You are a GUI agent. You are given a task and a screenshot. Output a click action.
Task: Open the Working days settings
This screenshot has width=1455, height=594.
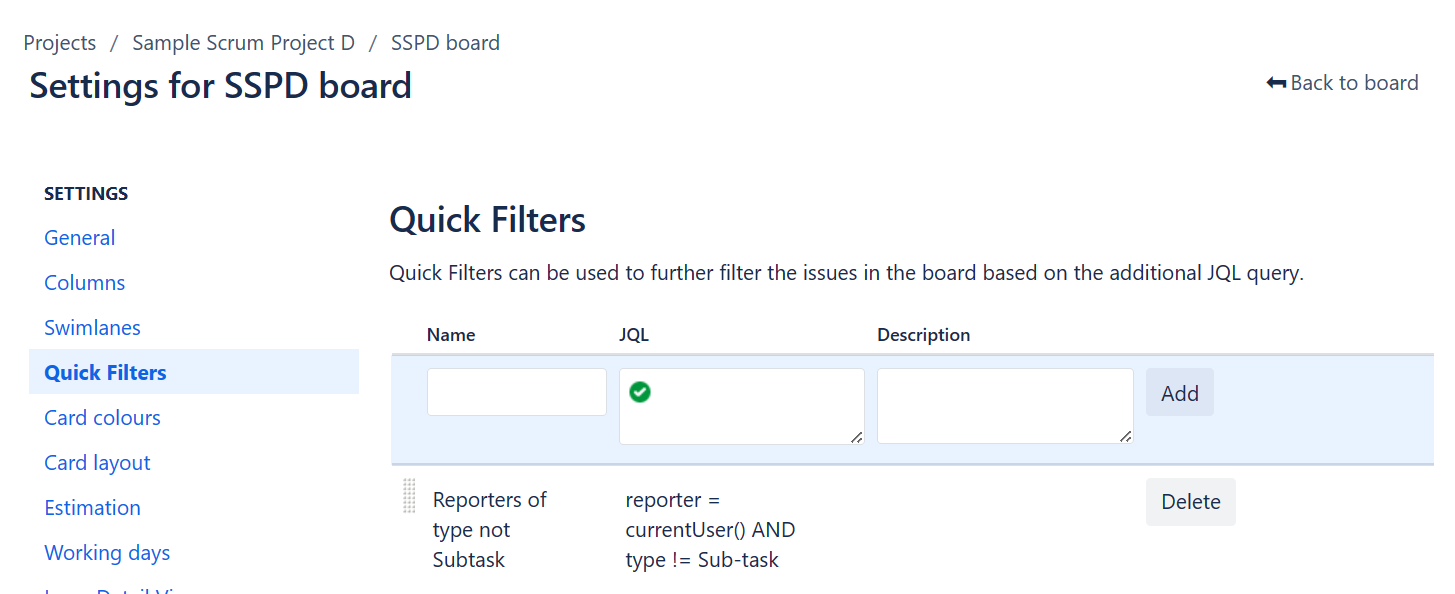point(107,552)
